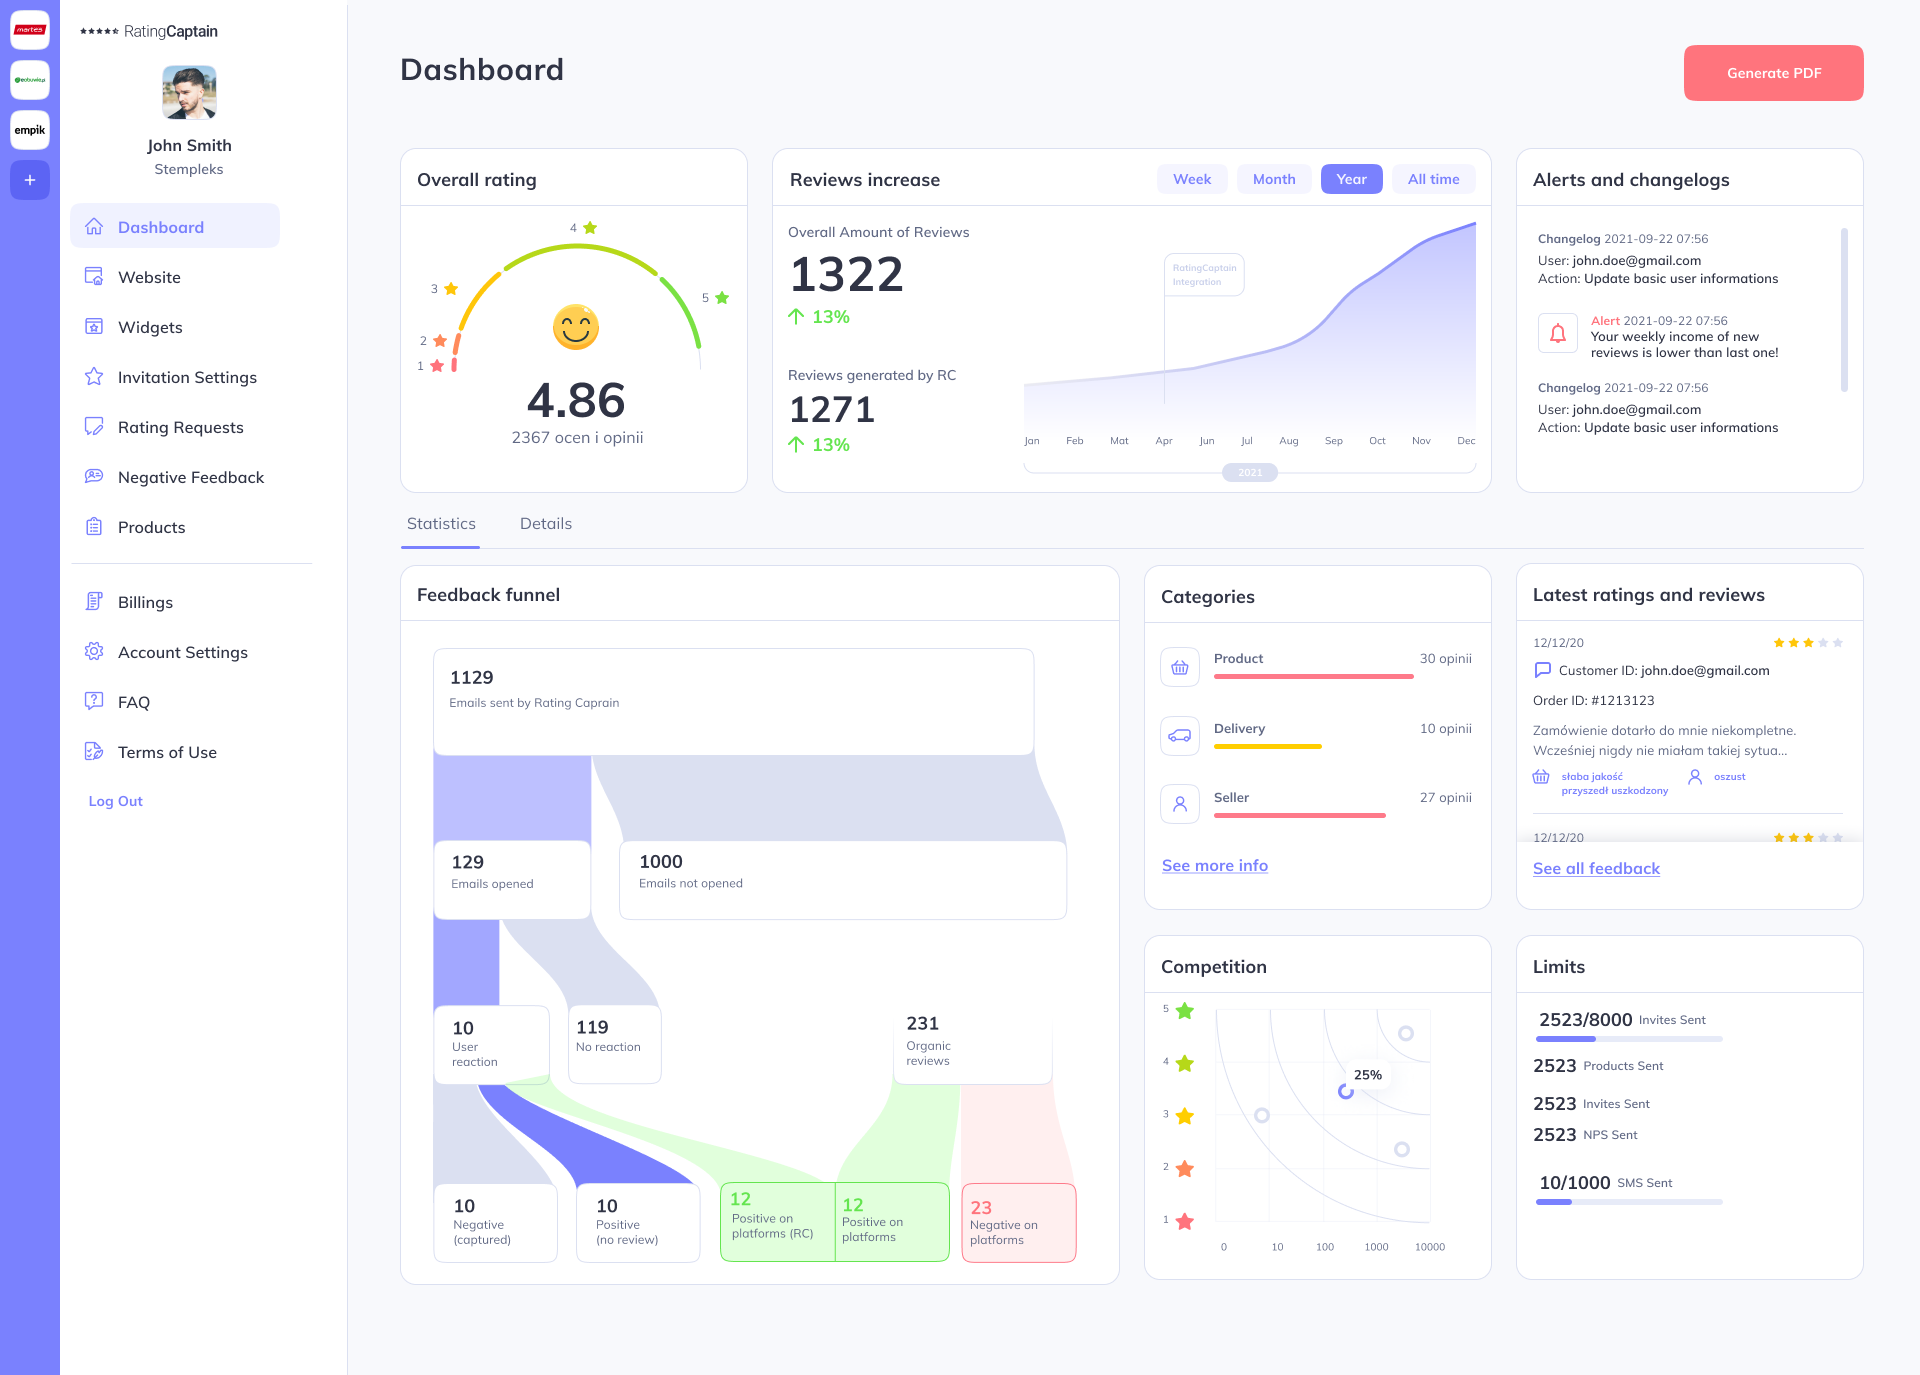This screenshot has width=1920, height=1375.
Task: Click the Invites Sent progress bar
Action: (x=1629, y=1040)
